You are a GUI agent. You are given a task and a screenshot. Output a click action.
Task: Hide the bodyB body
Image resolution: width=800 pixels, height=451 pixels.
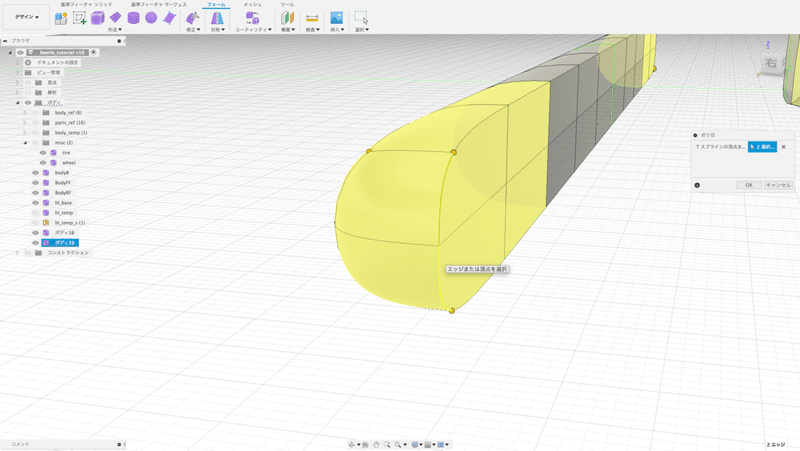tap(35, 173)
